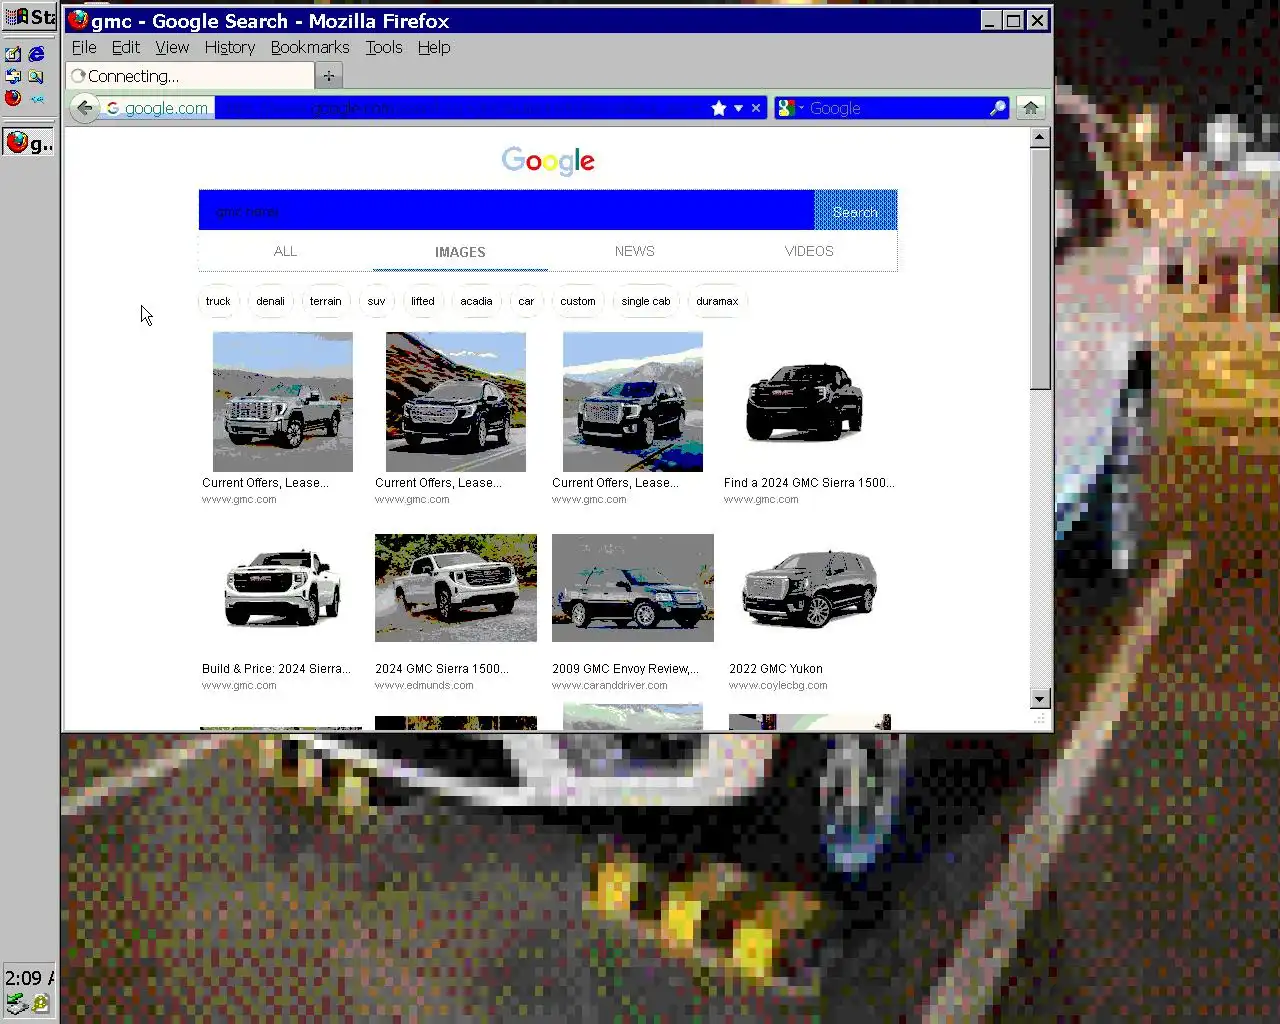Image resolution: width=1280 pixels, height=1024 pixels.
Task: Click the Show Desktop quick launch icon
Action: (x=13, y=54)
